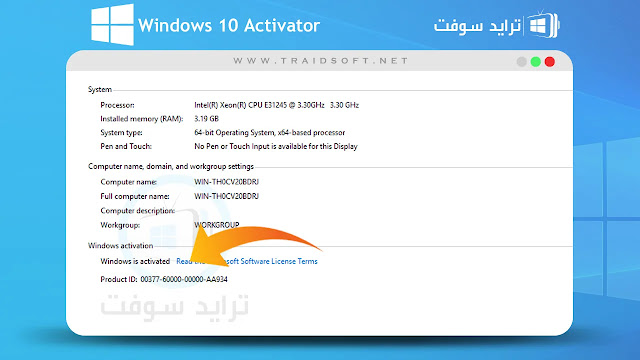Click the red window button
The image size is (640, 360).
pos(550,62)
